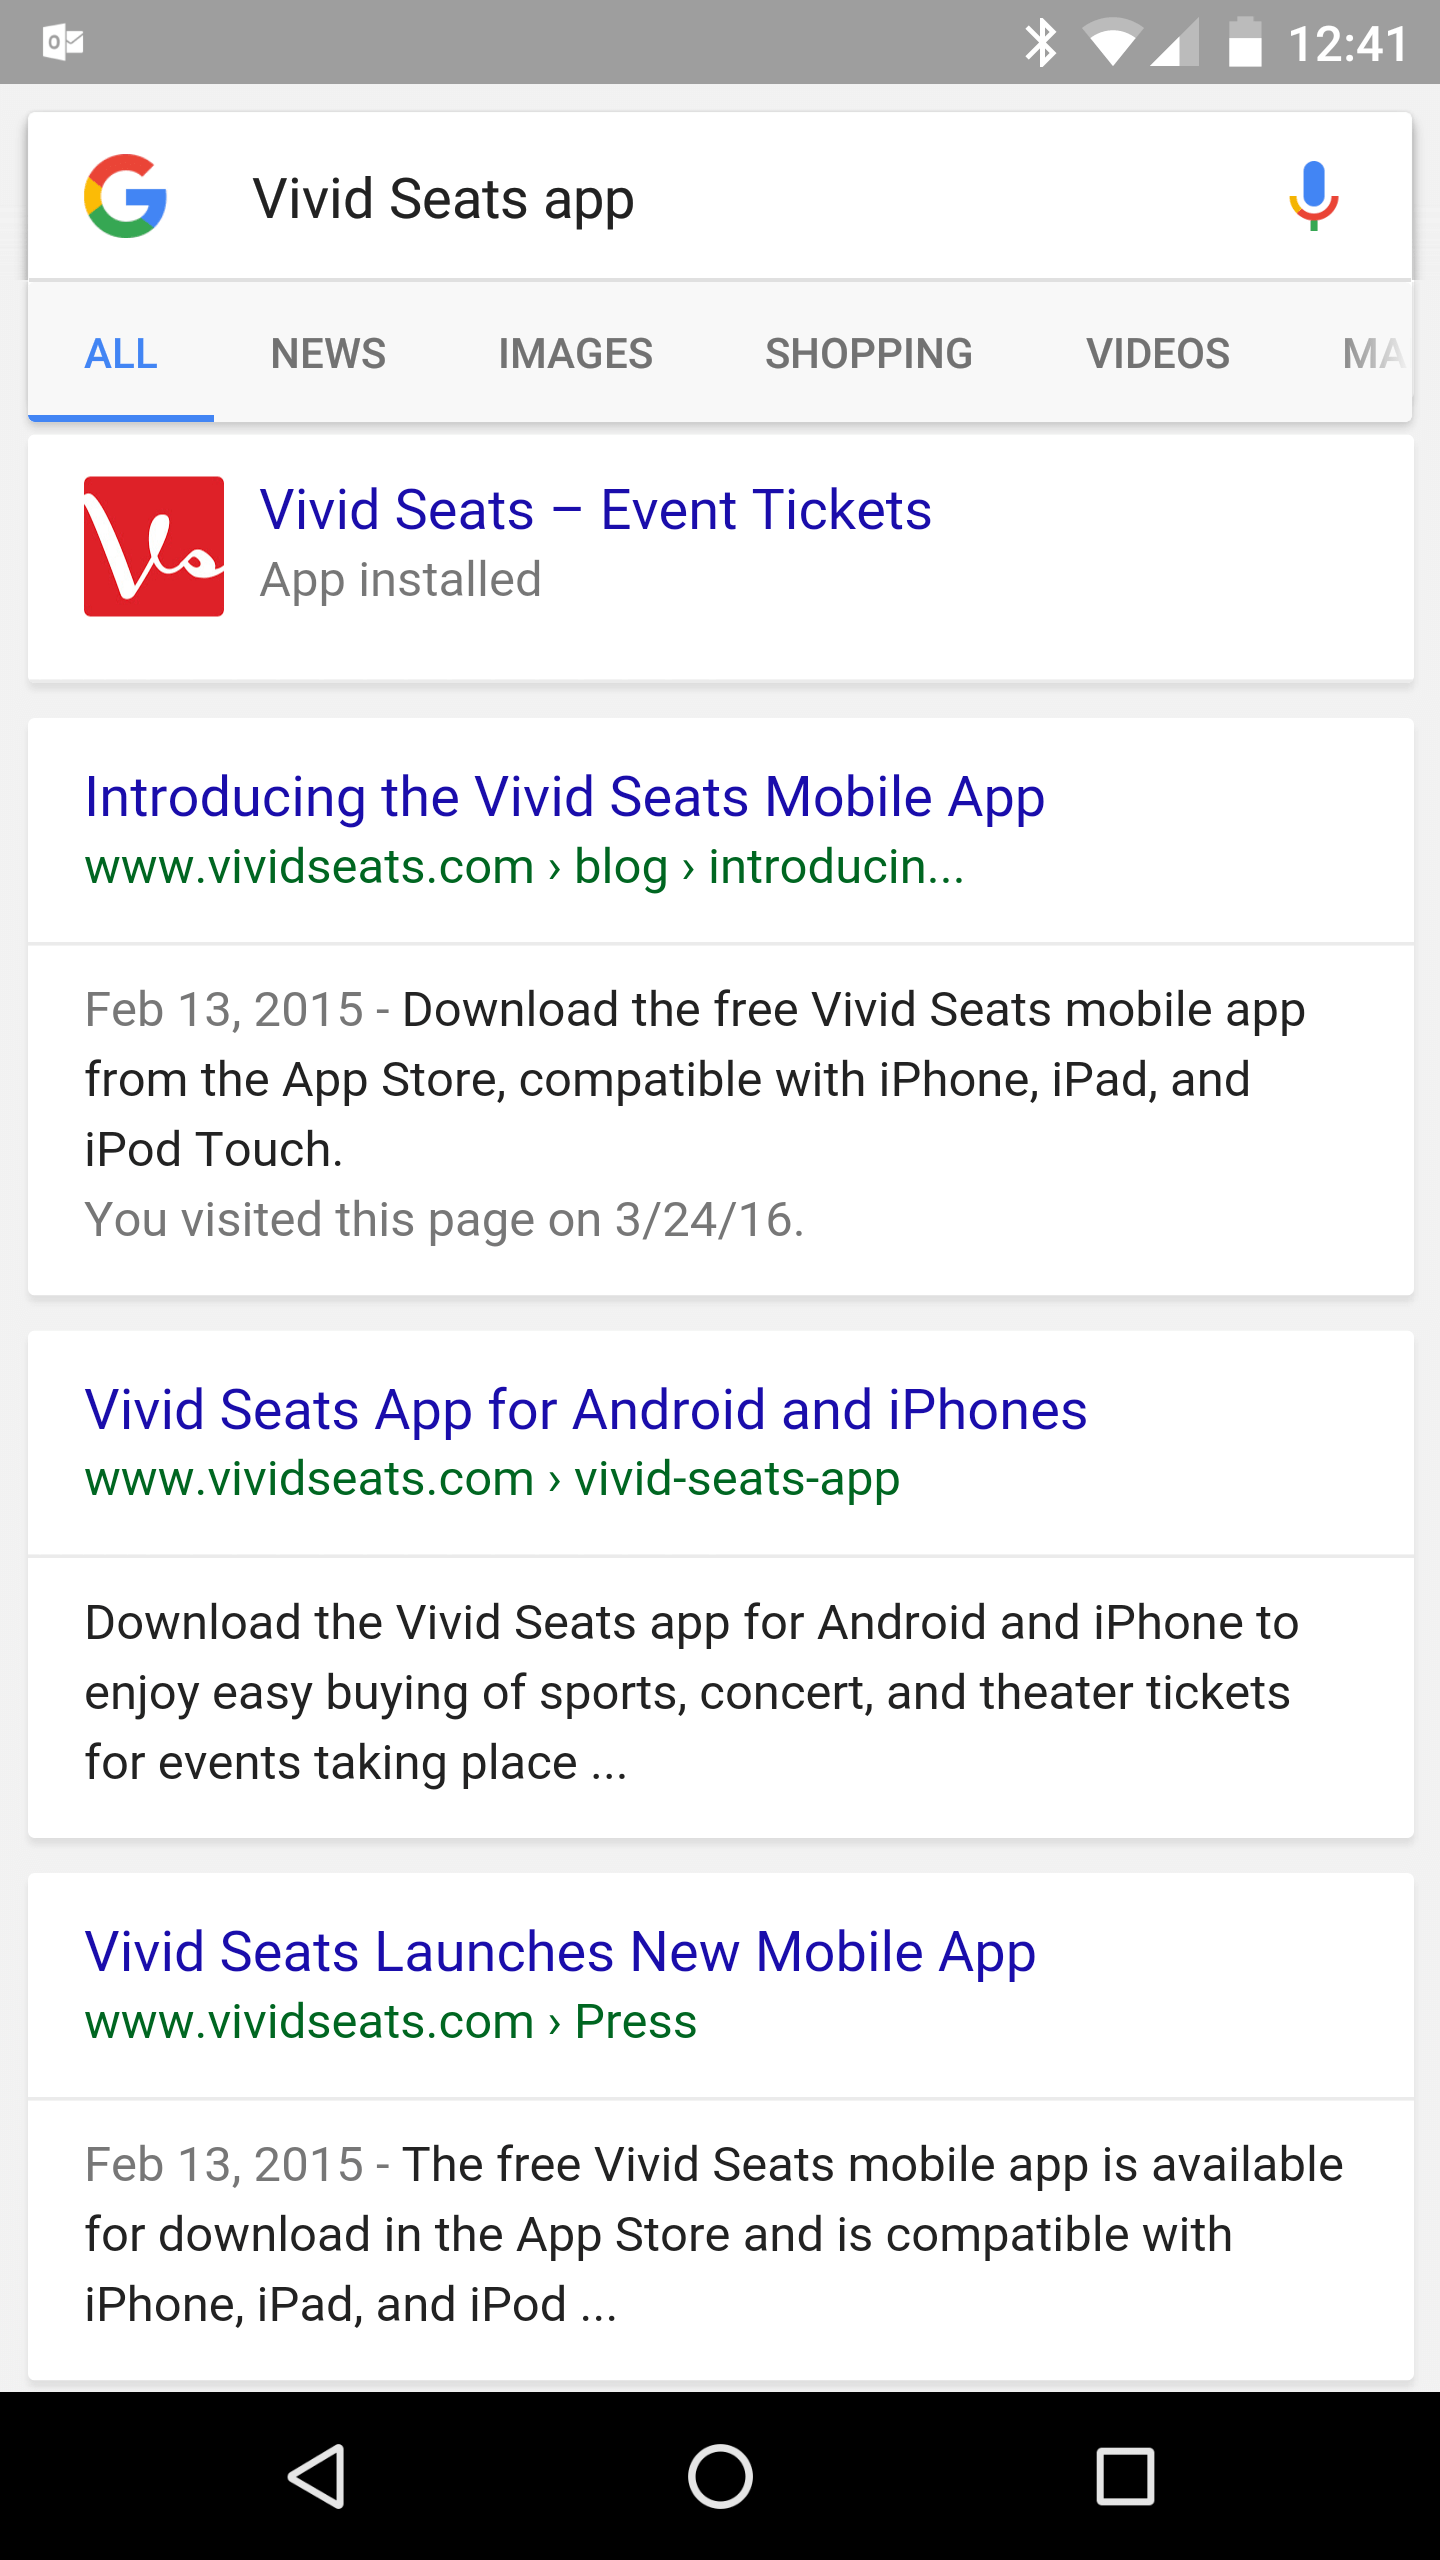The image size is (1440, 2560).
Task: Open the recent apps overview button
Action: click(x=1125, y=2476)
